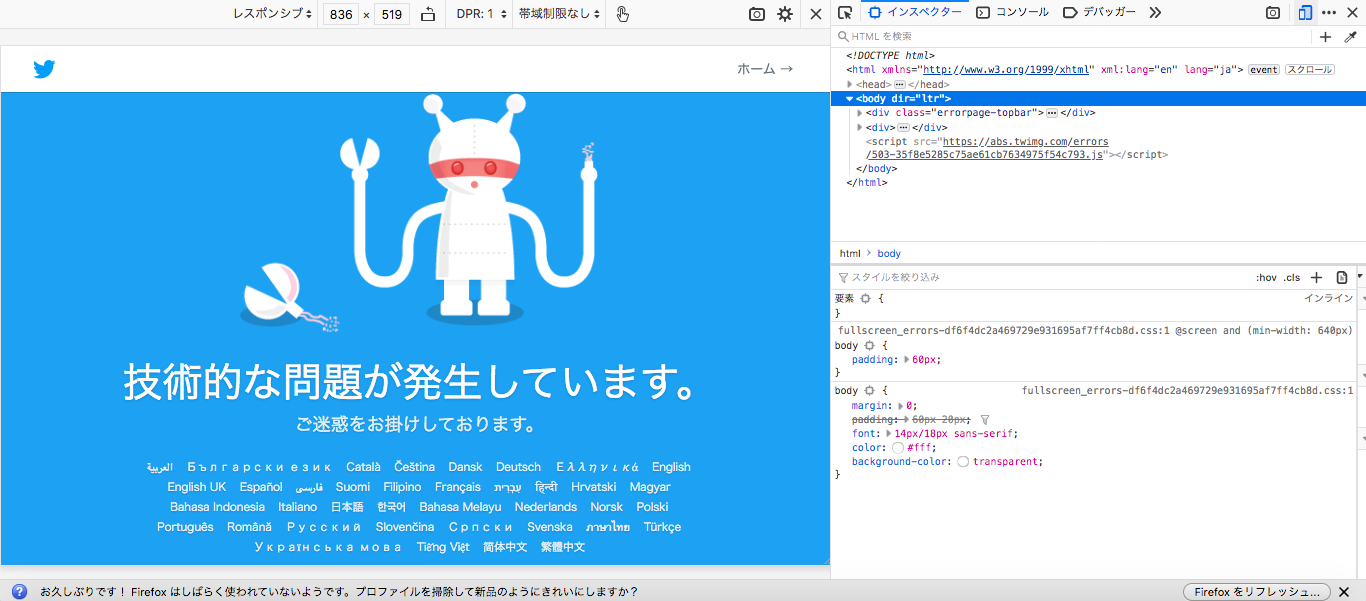Select body in the breadcrumb trail

(x=889, y=254)
